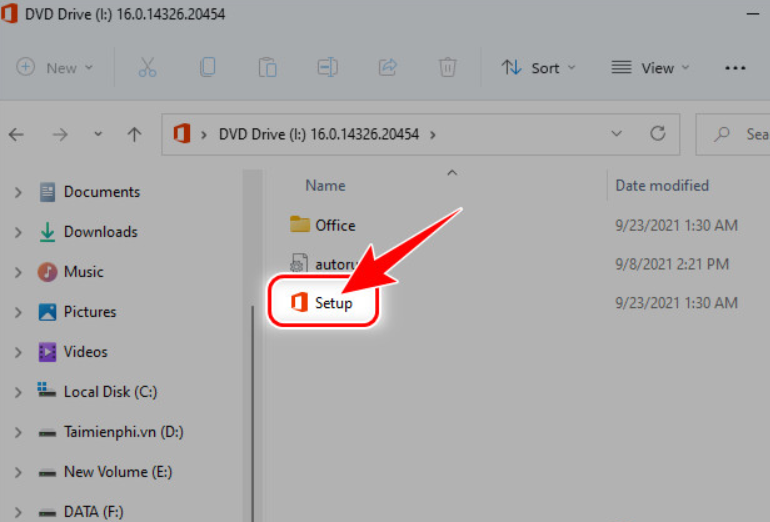
Task: Click autorun date 9/8/2021 2:21 PM
Action: 672,264
